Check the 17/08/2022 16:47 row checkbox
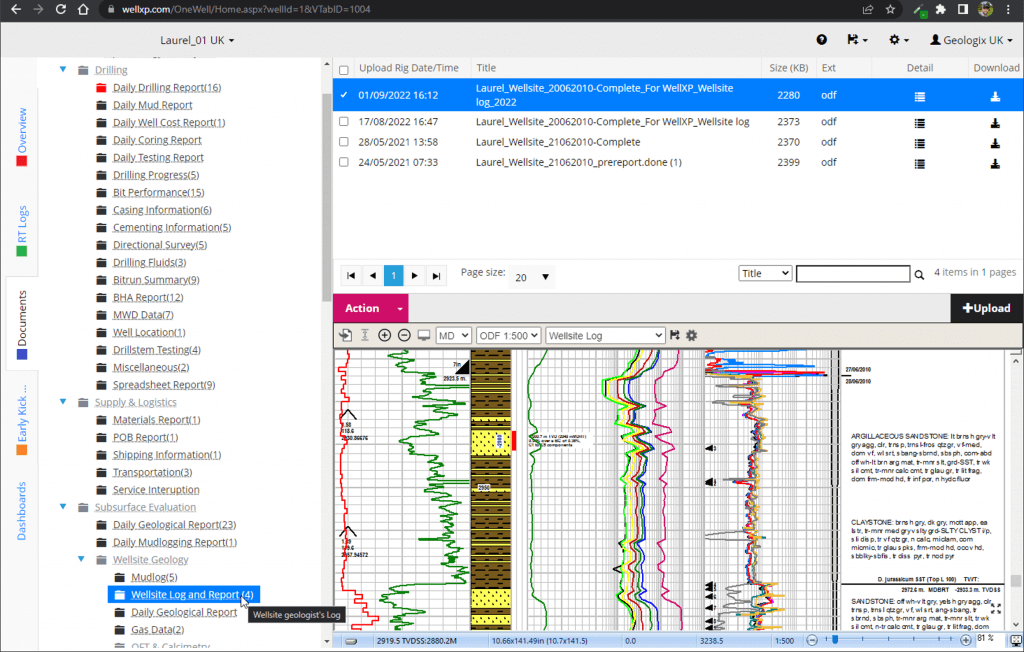The width and height of the screenshot is (1024, 652). click(344, 122)
